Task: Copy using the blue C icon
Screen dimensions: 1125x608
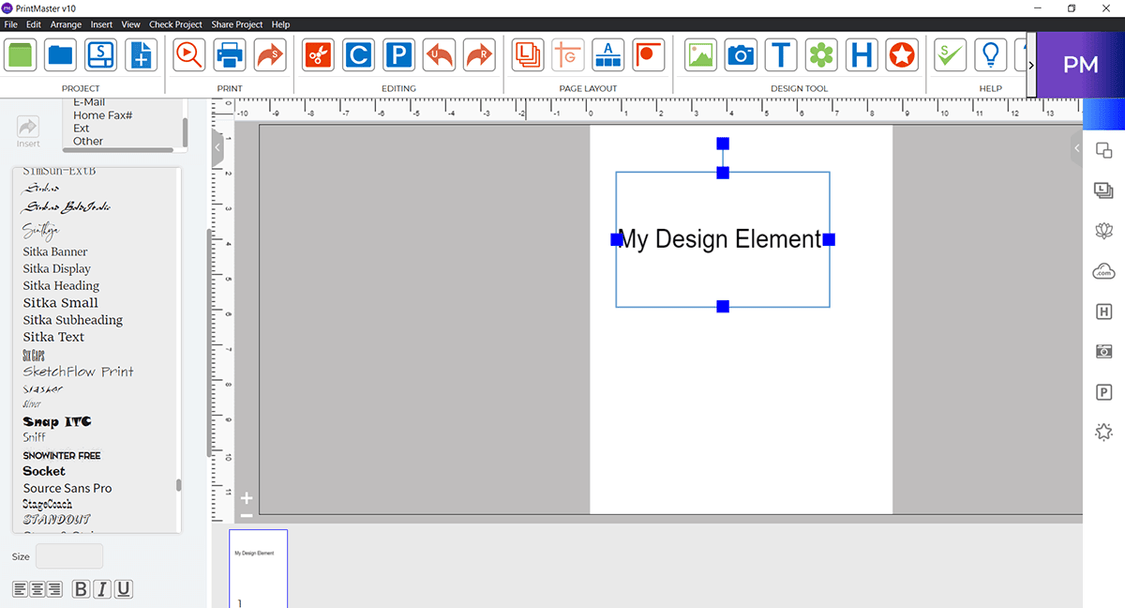Action: pos(358,55)
